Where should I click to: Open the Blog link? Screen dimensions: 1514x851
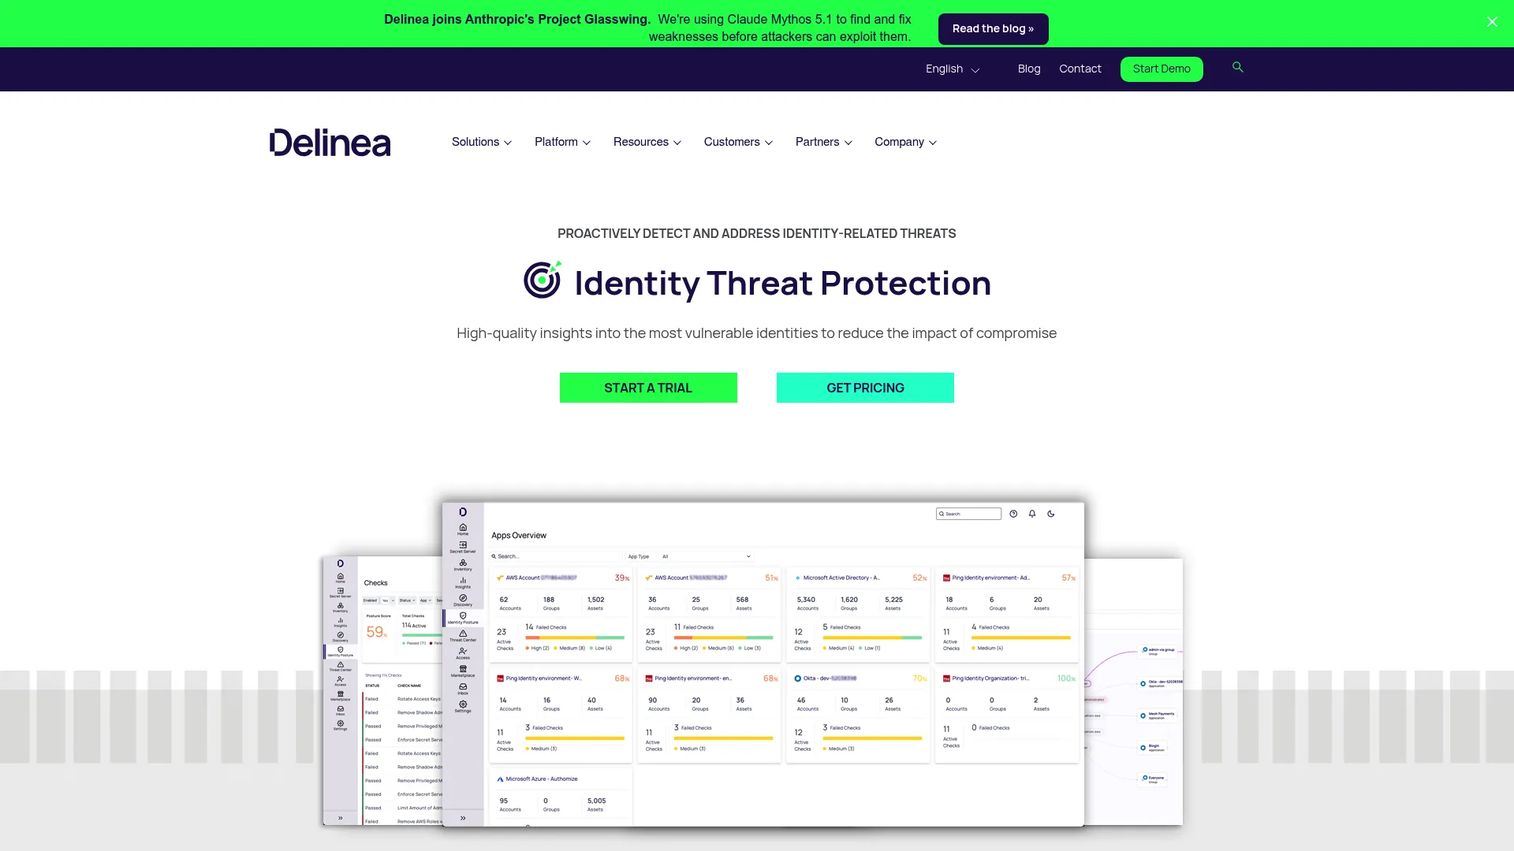(x=1029, y=69)
